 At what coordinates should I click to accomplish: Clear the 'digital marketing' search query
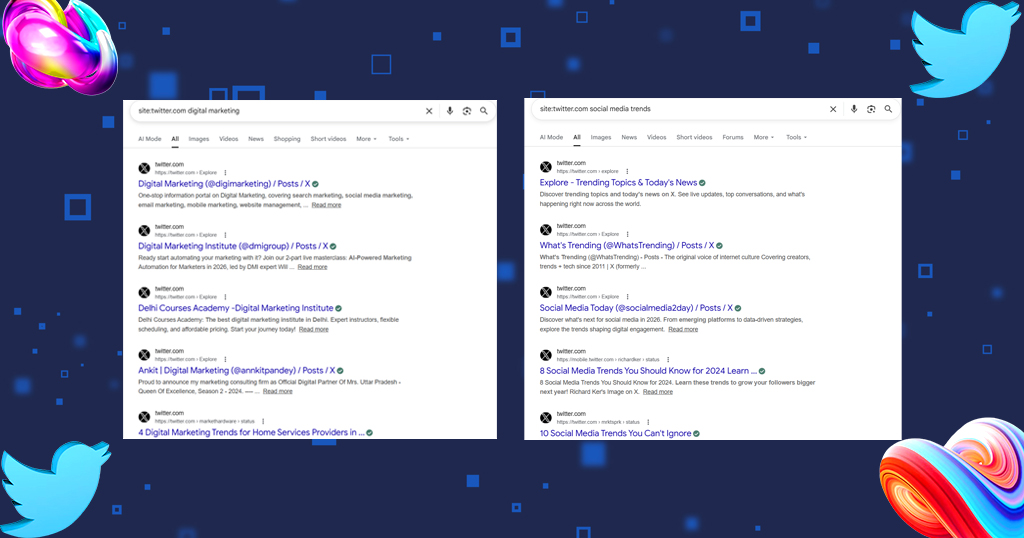tap(429, 111)
